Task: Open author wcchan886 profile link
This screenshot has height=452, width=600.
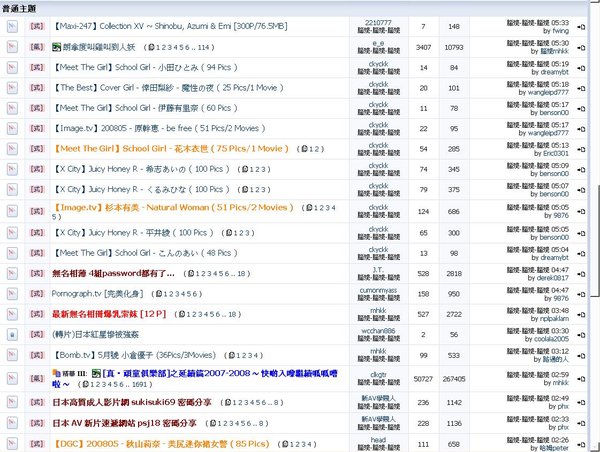Action: (378, 331)
